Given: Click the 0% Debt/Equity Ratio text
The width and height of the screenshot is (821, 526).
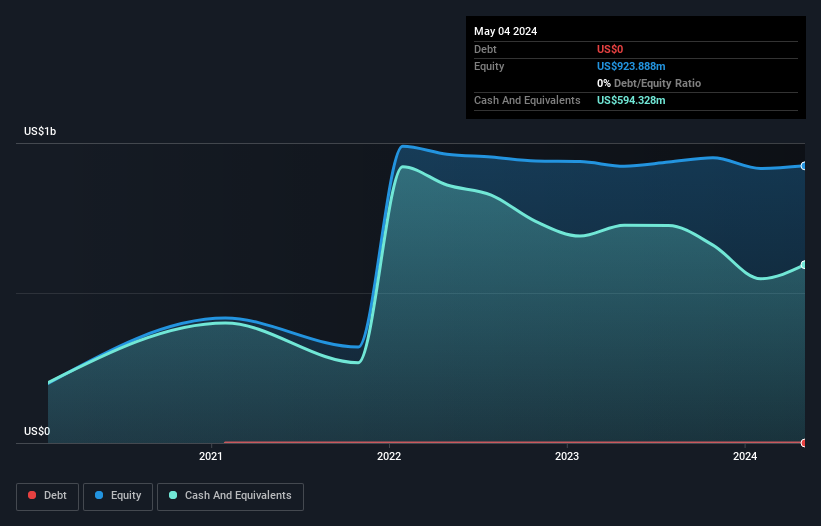Looking at the screenshot, I should 649,83.
